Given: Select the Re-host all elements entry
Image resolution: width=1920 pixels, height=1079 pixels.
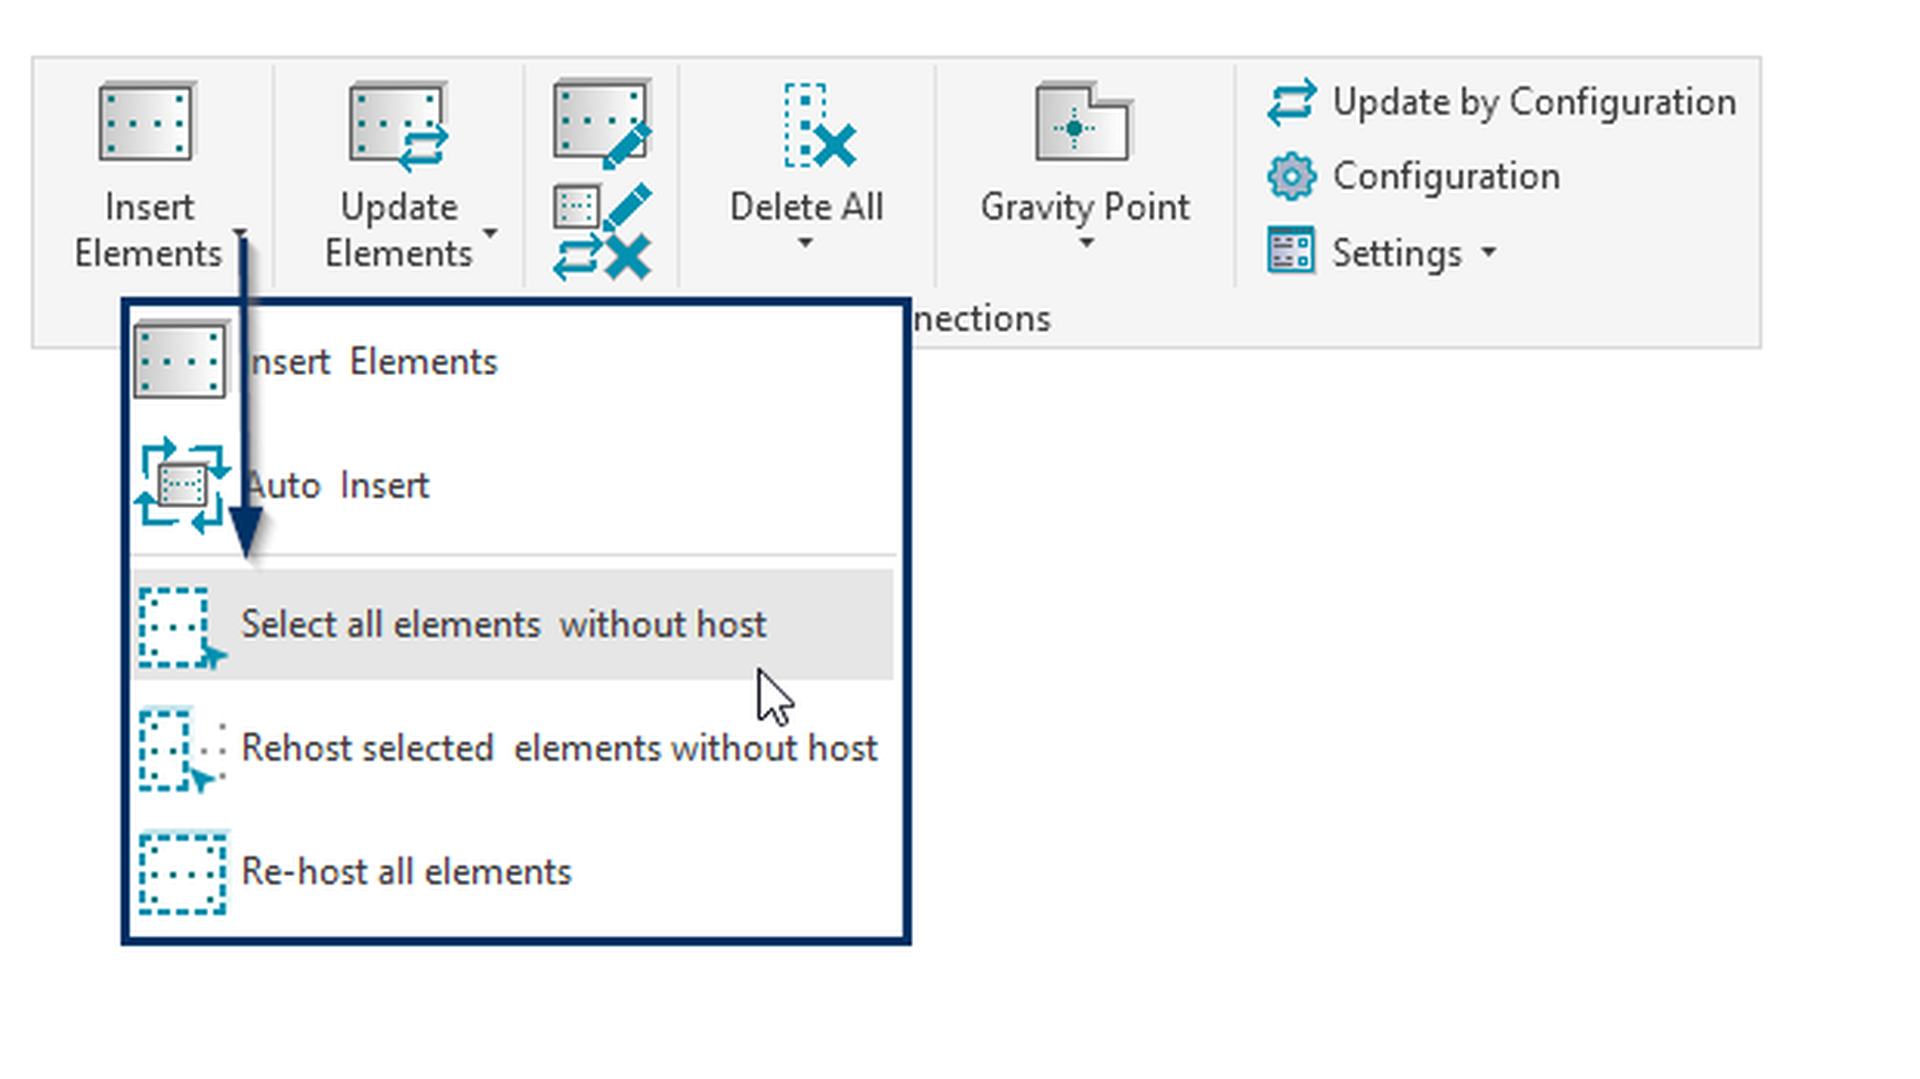Looking at the screenshot, I should [x=406, y=872].
